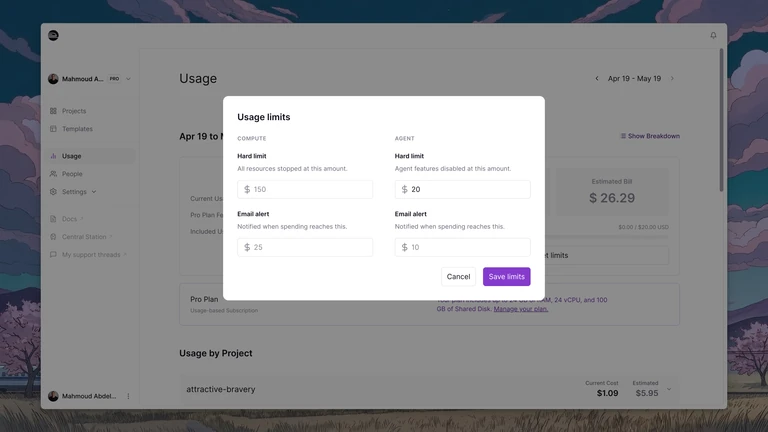Click the Save limits button

(x=506, y=277)
